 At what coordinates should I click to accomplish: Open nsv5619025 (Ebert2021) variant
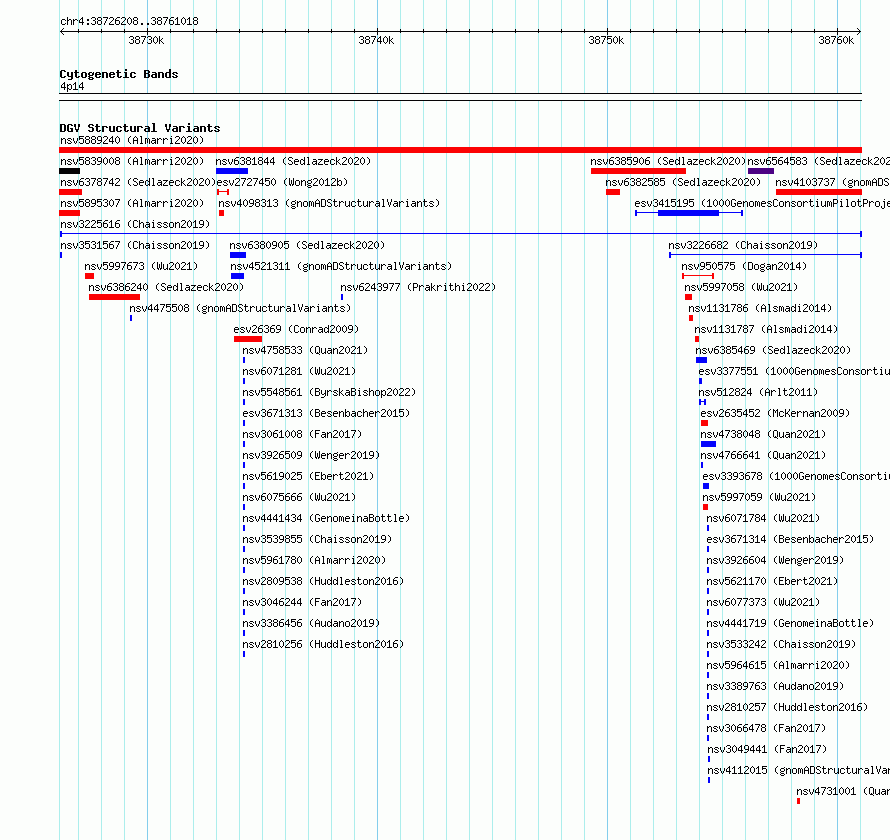tap(309, 476)
